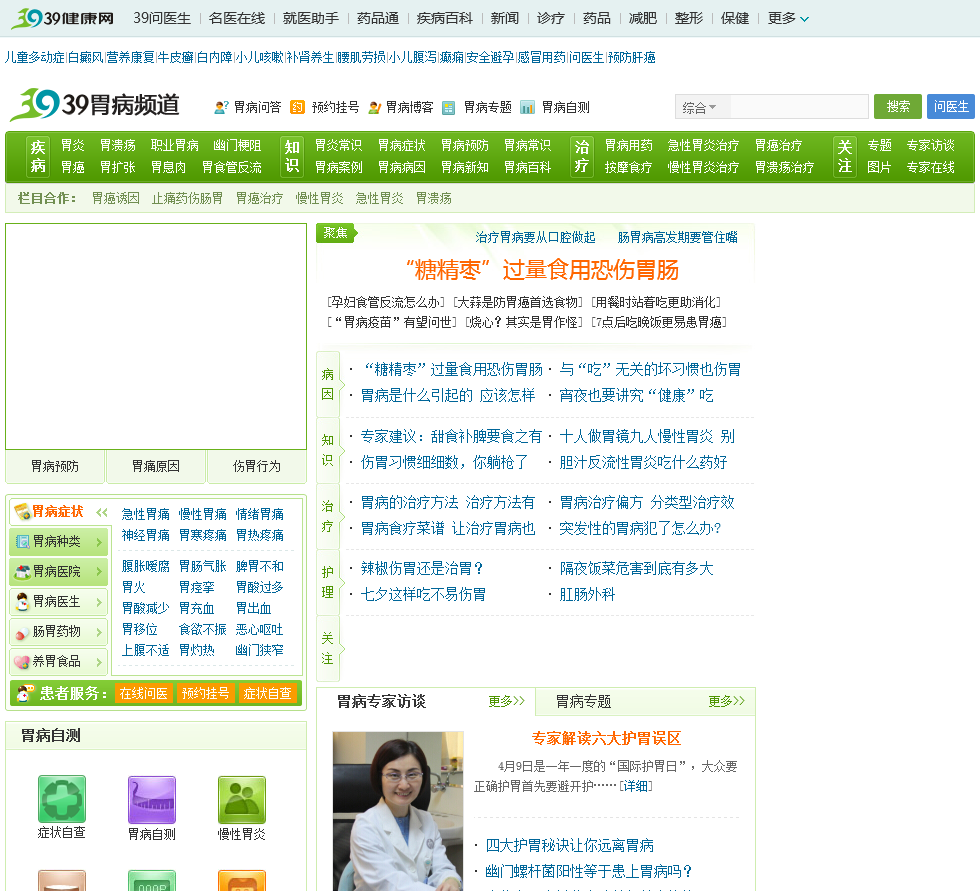The width and height of the screenshot is (980, 891).
Task: Click the 胃病问答 icon in header
Action: (x=221, y=107)
